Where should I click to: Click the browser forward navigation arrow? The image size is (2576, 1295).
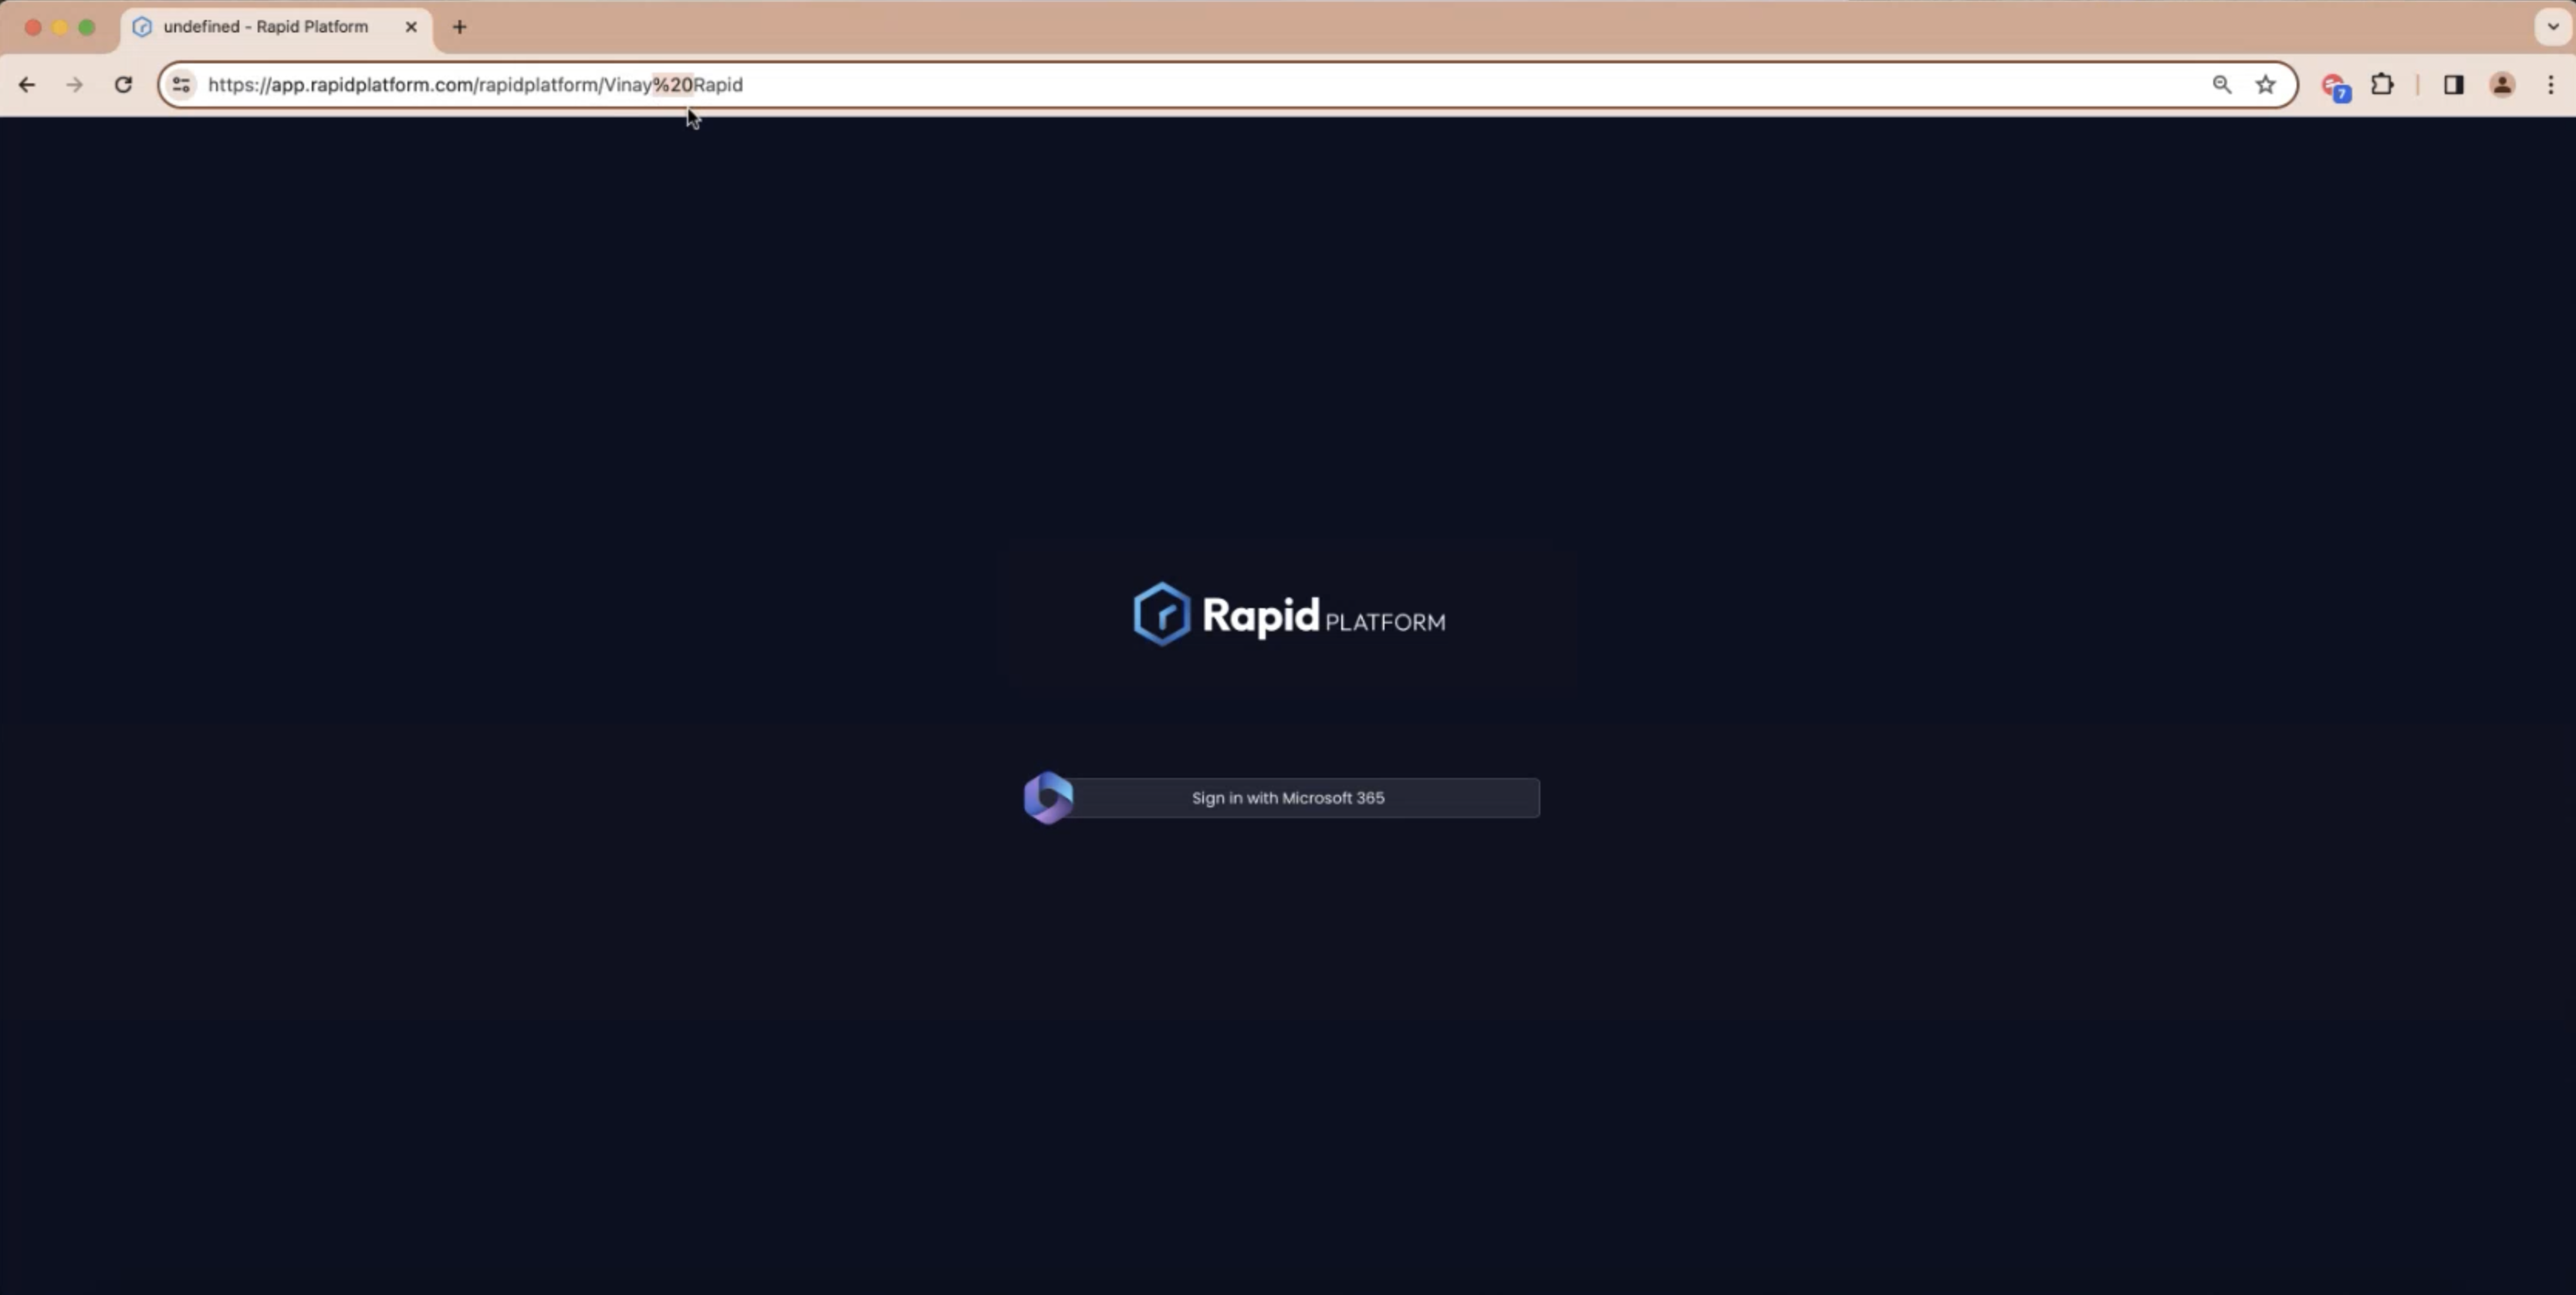coord(74,84)
